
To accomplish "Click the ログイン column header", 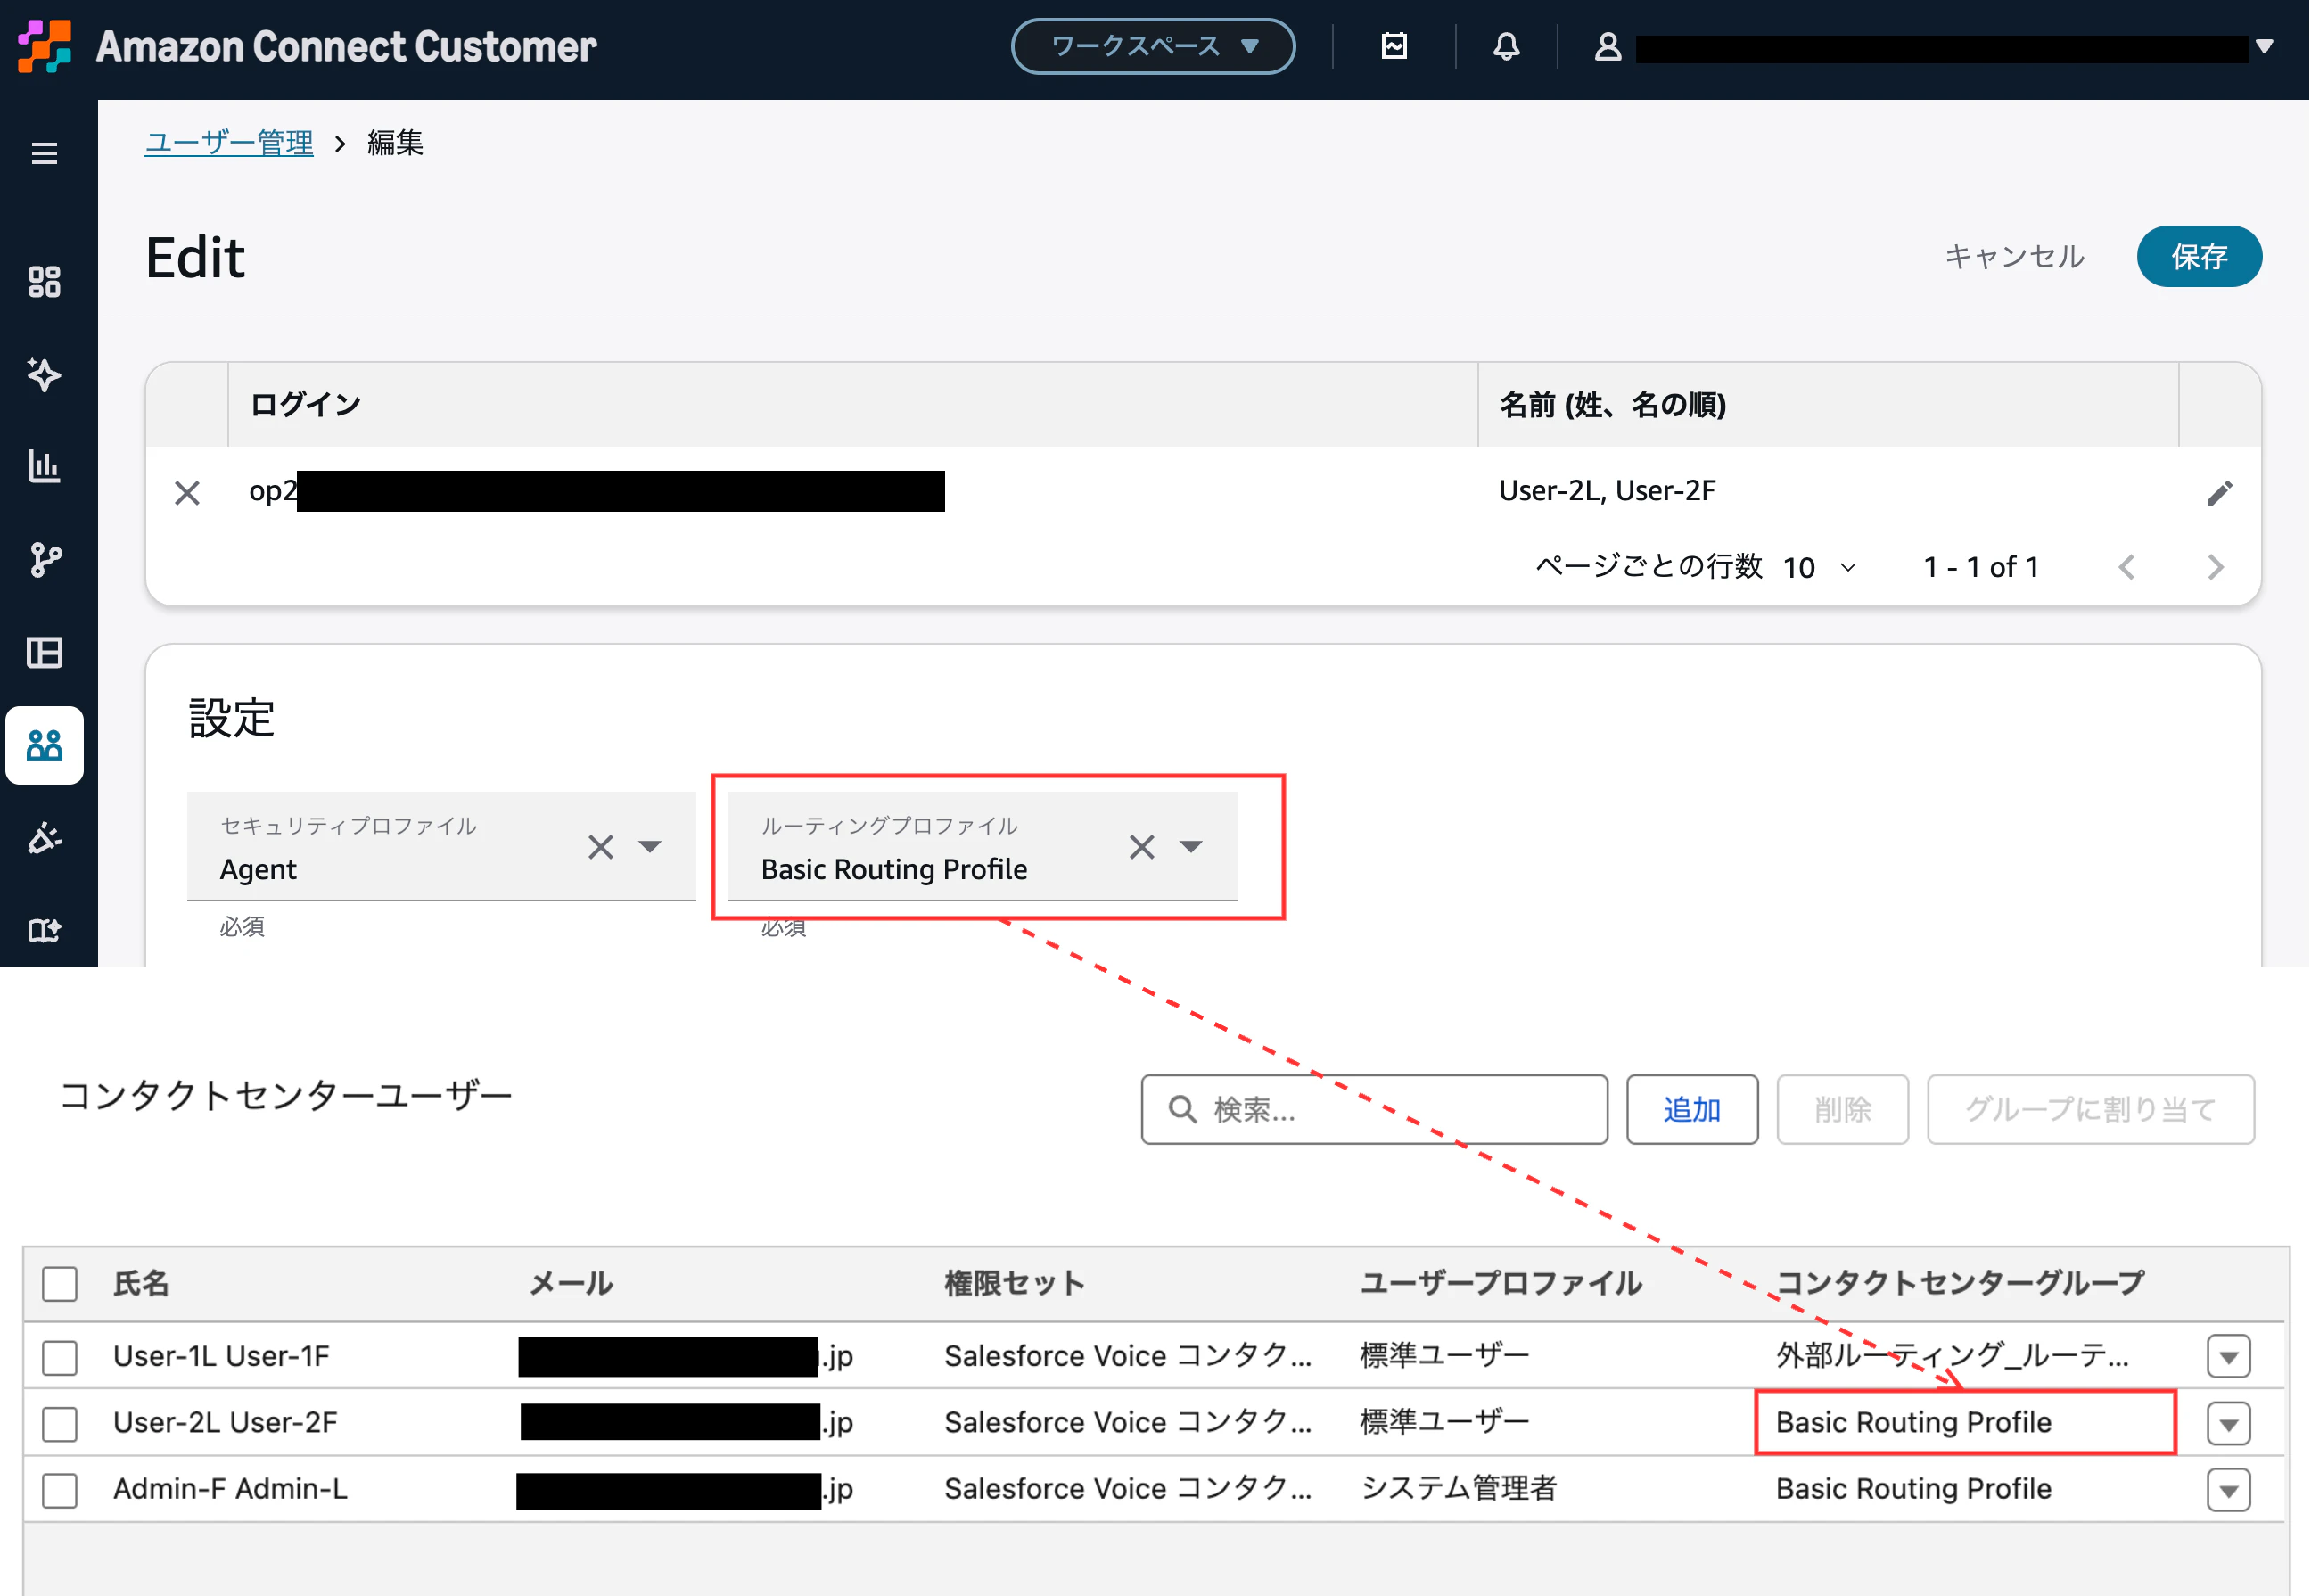I will click(305, 405).
